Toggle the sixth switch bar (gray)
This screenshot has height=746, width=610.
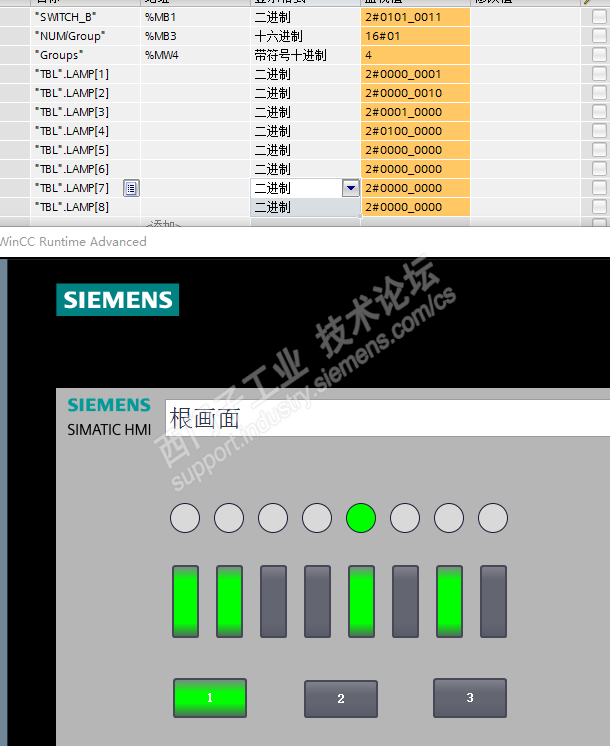[x=405, y=601]
